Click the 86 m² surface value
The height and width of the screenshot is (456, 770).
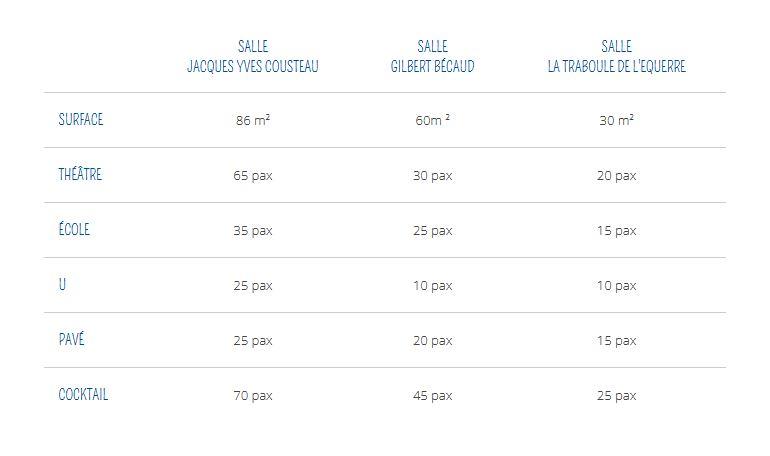[x=253, y=120]
